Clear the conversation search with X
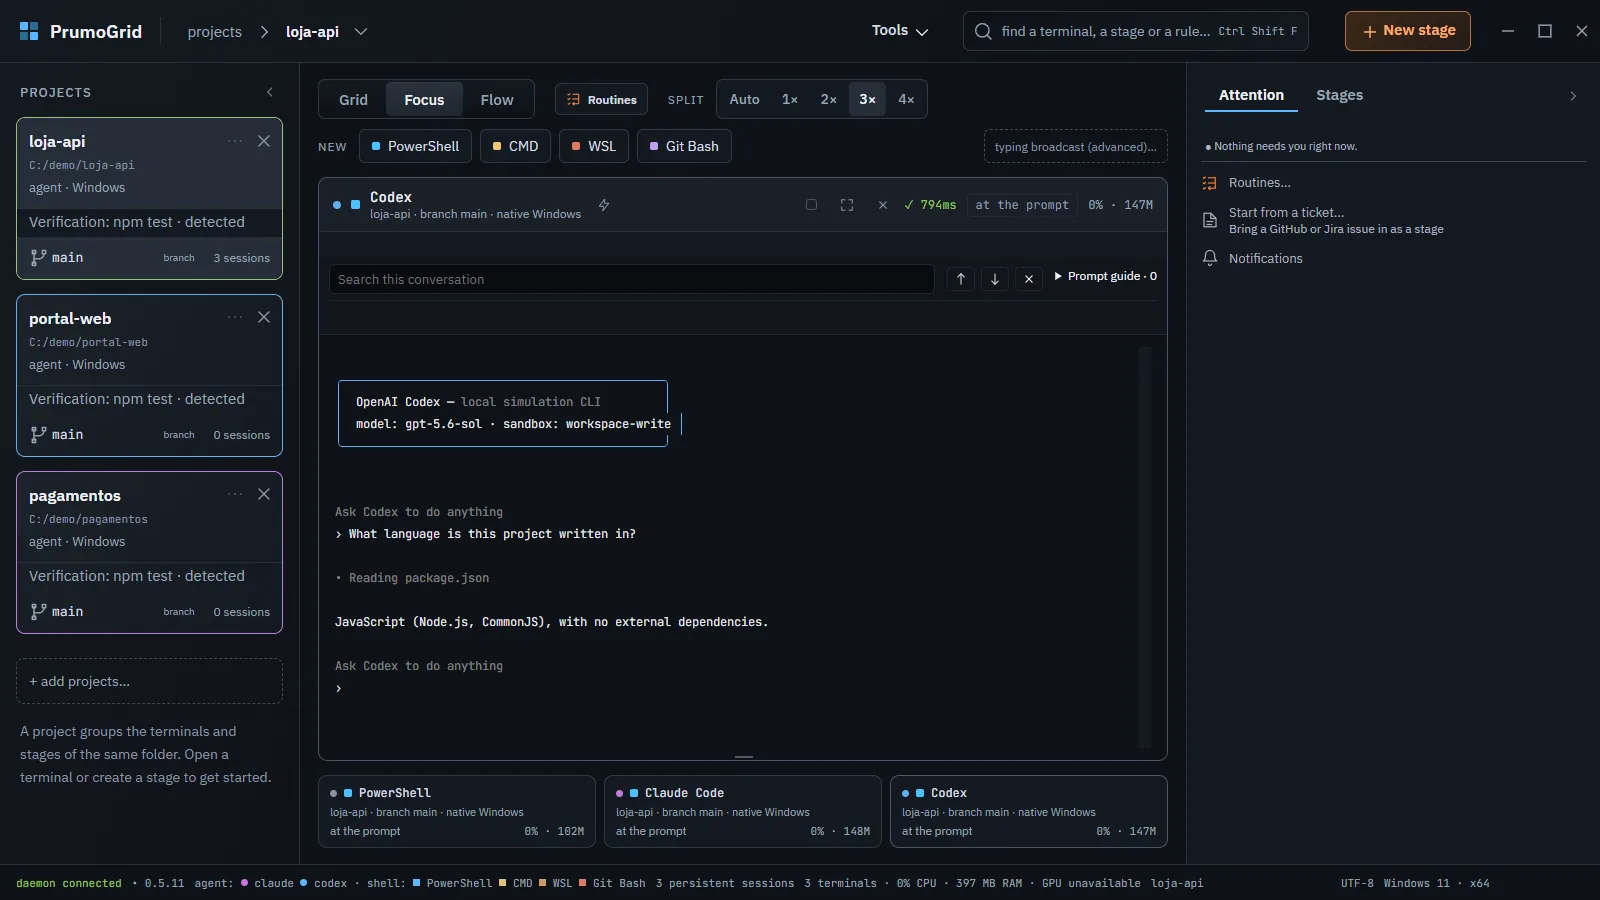 [x=1029, y=279]
